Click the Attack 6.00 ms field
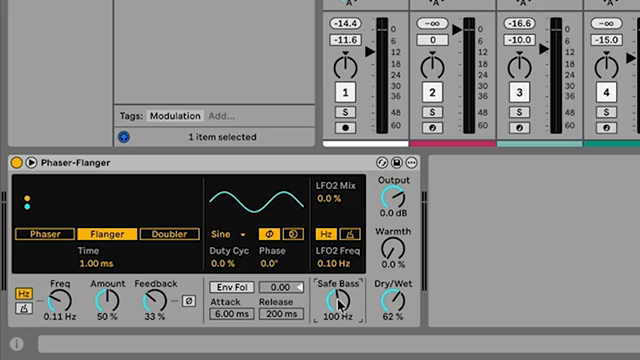This screenshot has height=360, width=640. click(x=232, y=314)
